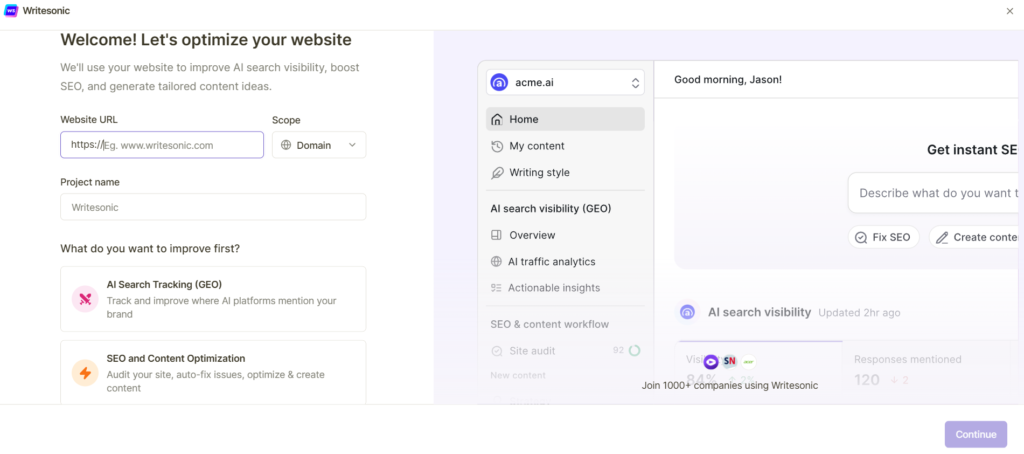This screenshot has height=454, width=1024.
Task: Choose the SEO and Content Optimization option
Action: click(x=213, y=373)
